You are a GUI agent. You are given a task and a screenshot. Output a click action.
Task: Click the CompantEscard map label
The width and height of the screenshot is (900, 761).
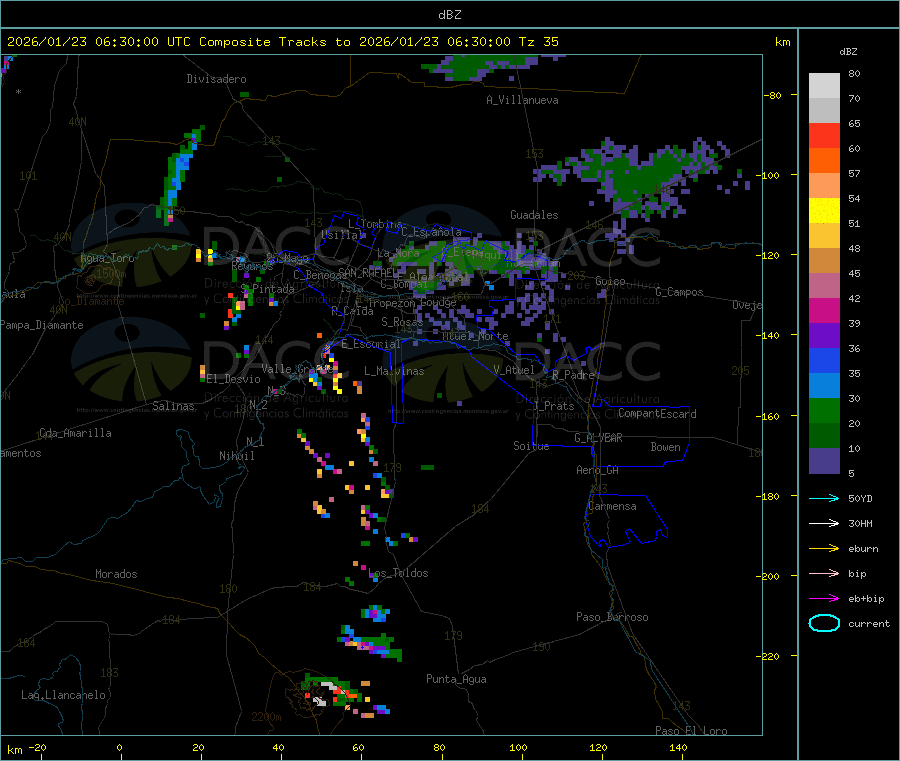tap(657, 413)
